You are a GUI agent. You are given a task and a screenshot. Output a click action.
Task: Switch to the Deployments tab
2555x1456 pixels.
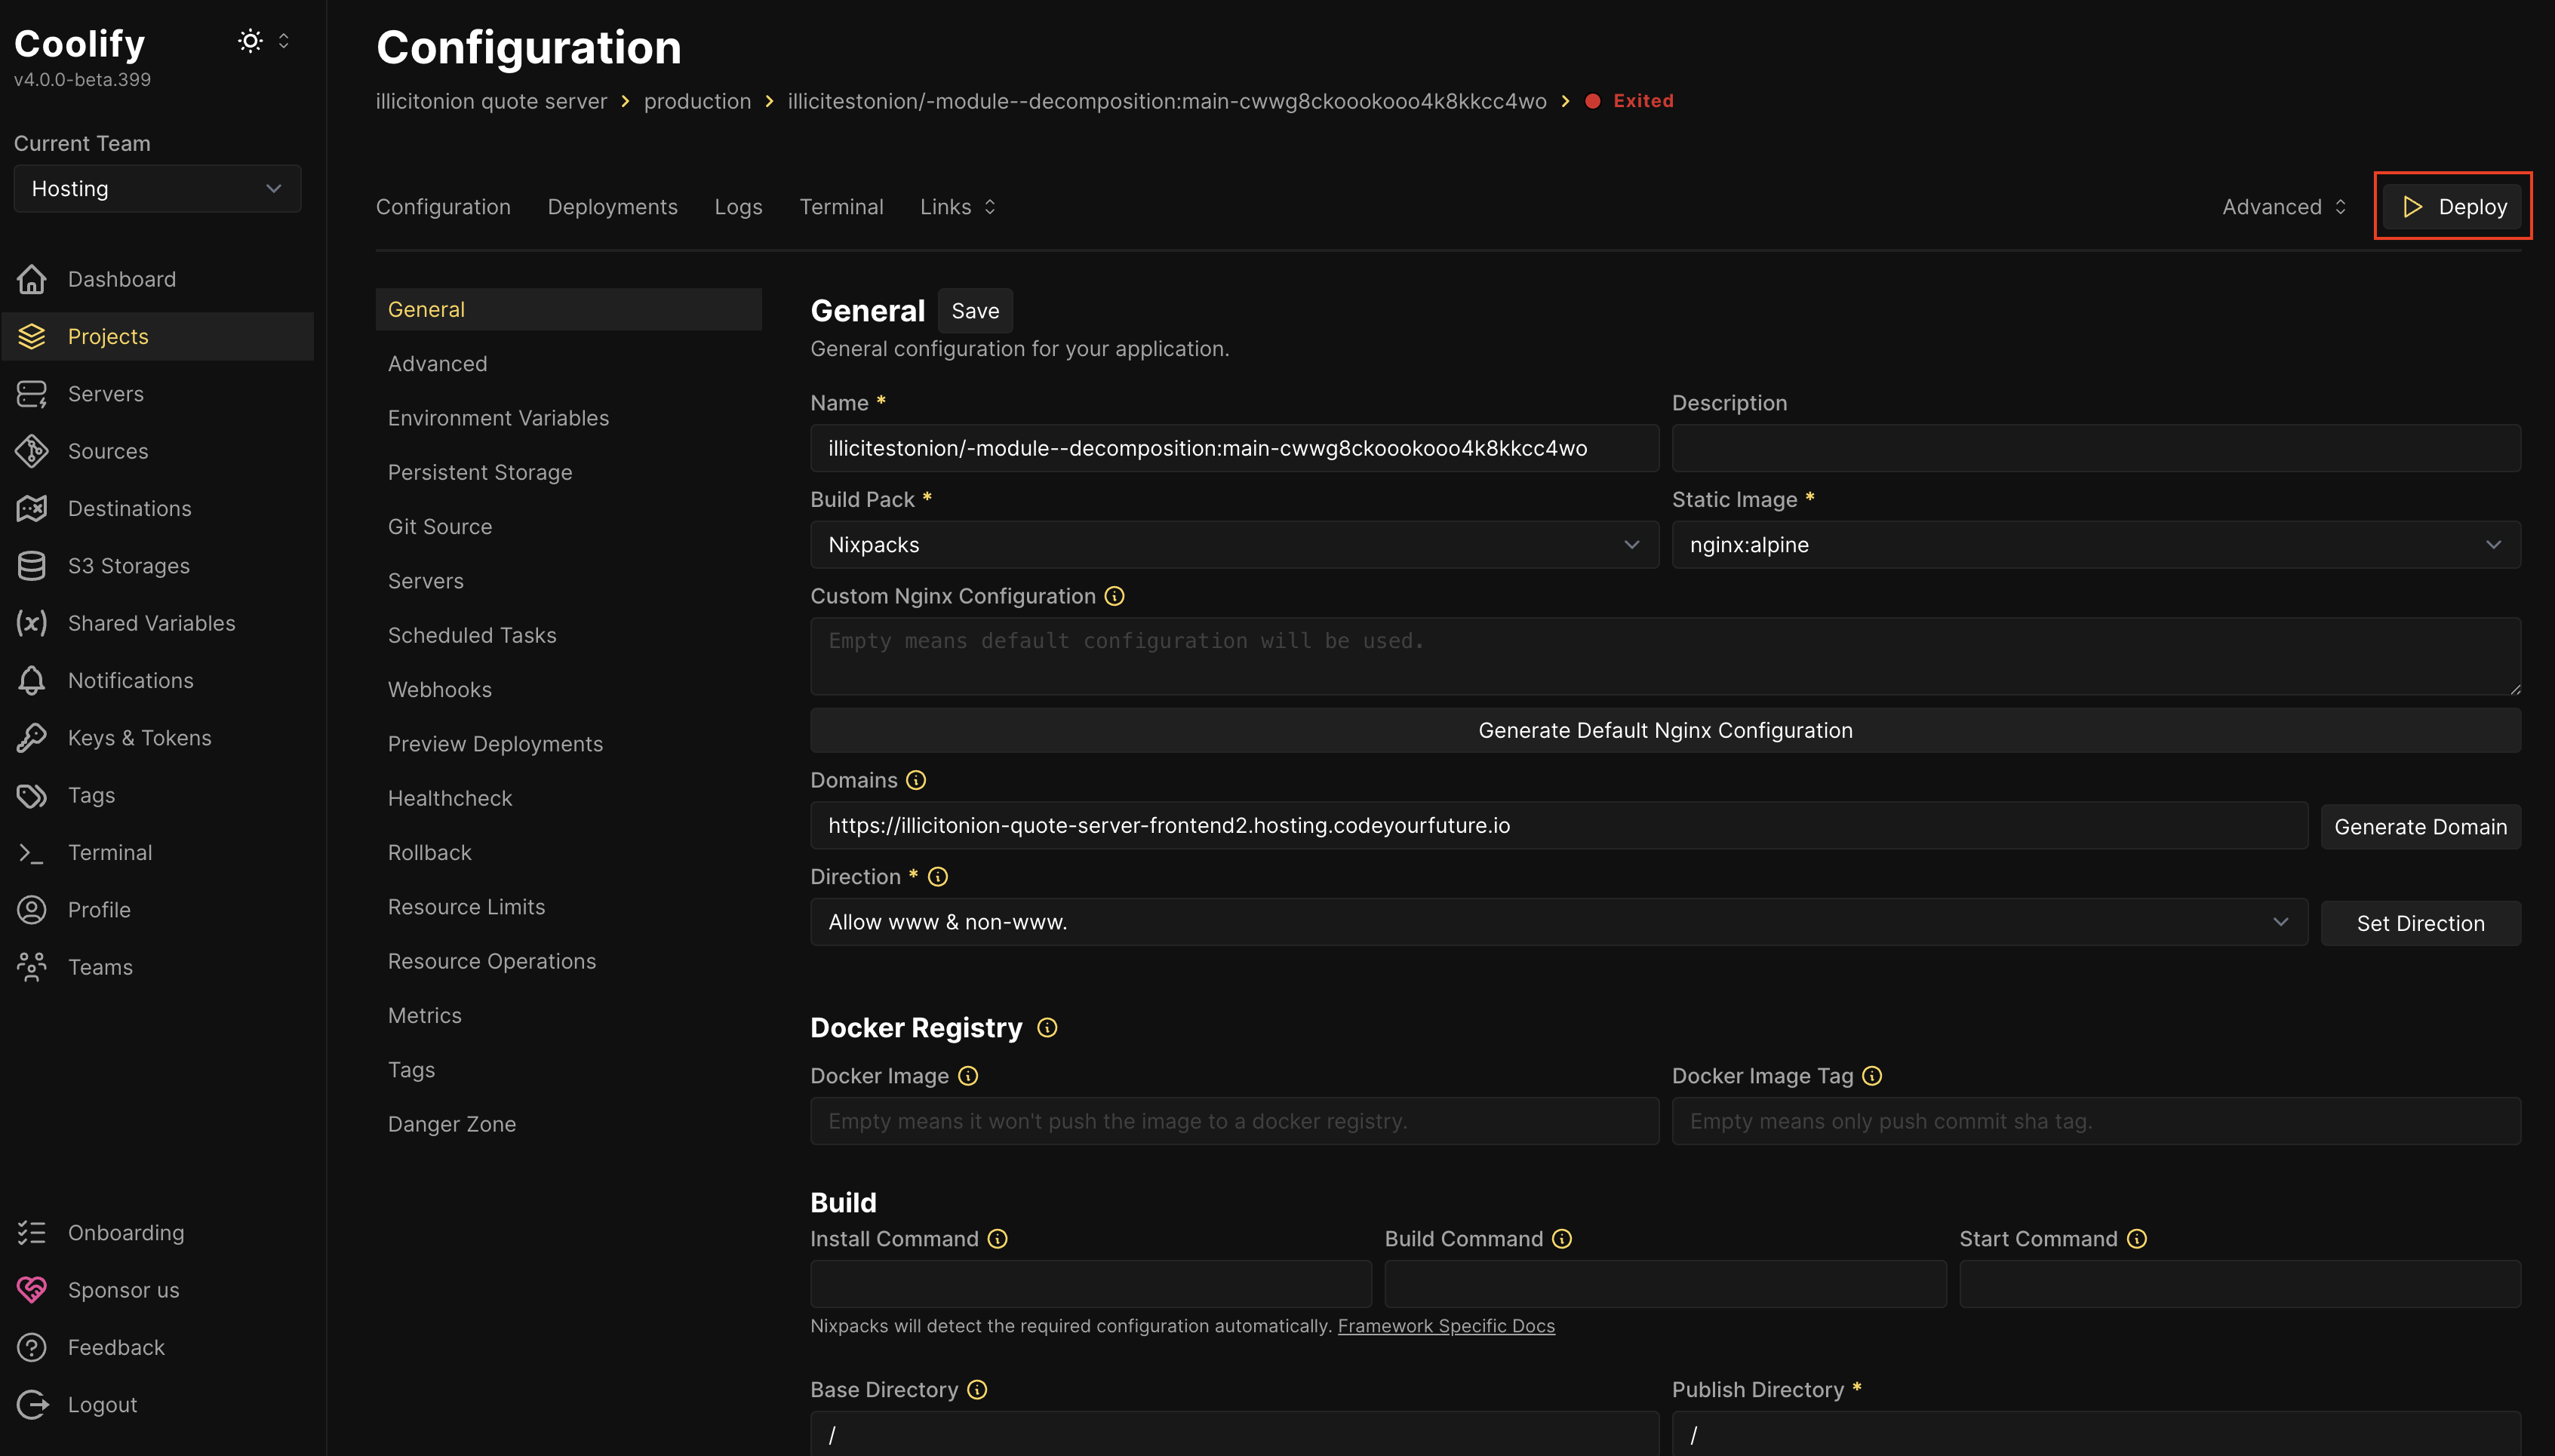click(612, 207)
